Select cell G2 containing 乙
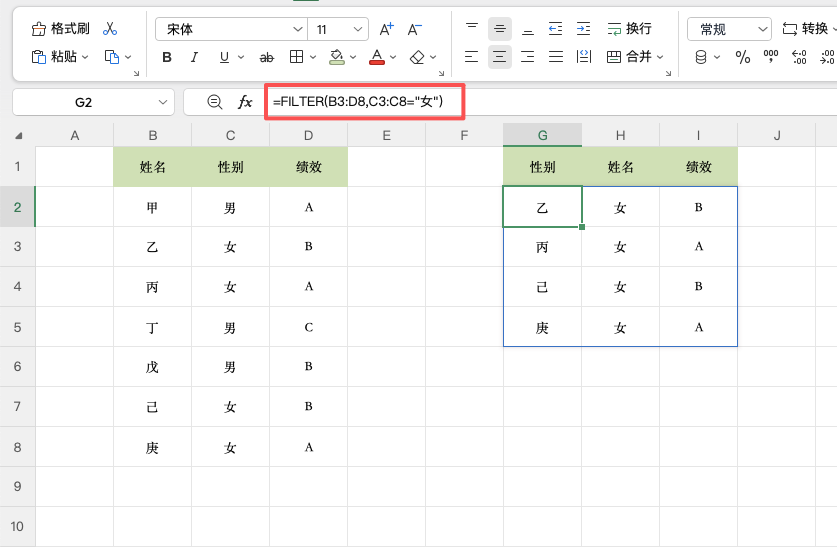This screenshot has width=837, height=547. pos(542,207)
